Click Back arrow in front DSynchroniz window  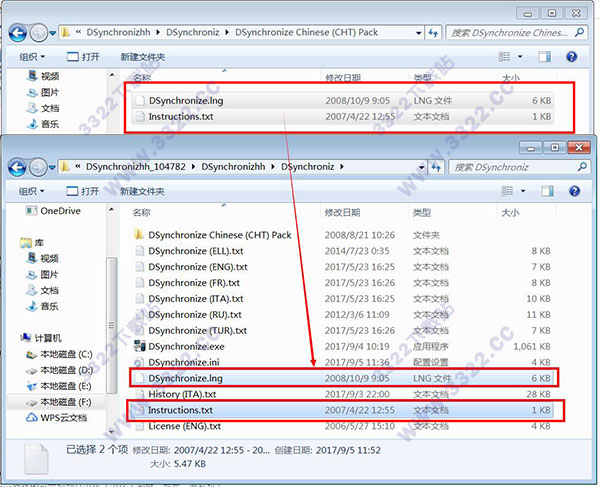pyautogui.click(x=18, y=167)
